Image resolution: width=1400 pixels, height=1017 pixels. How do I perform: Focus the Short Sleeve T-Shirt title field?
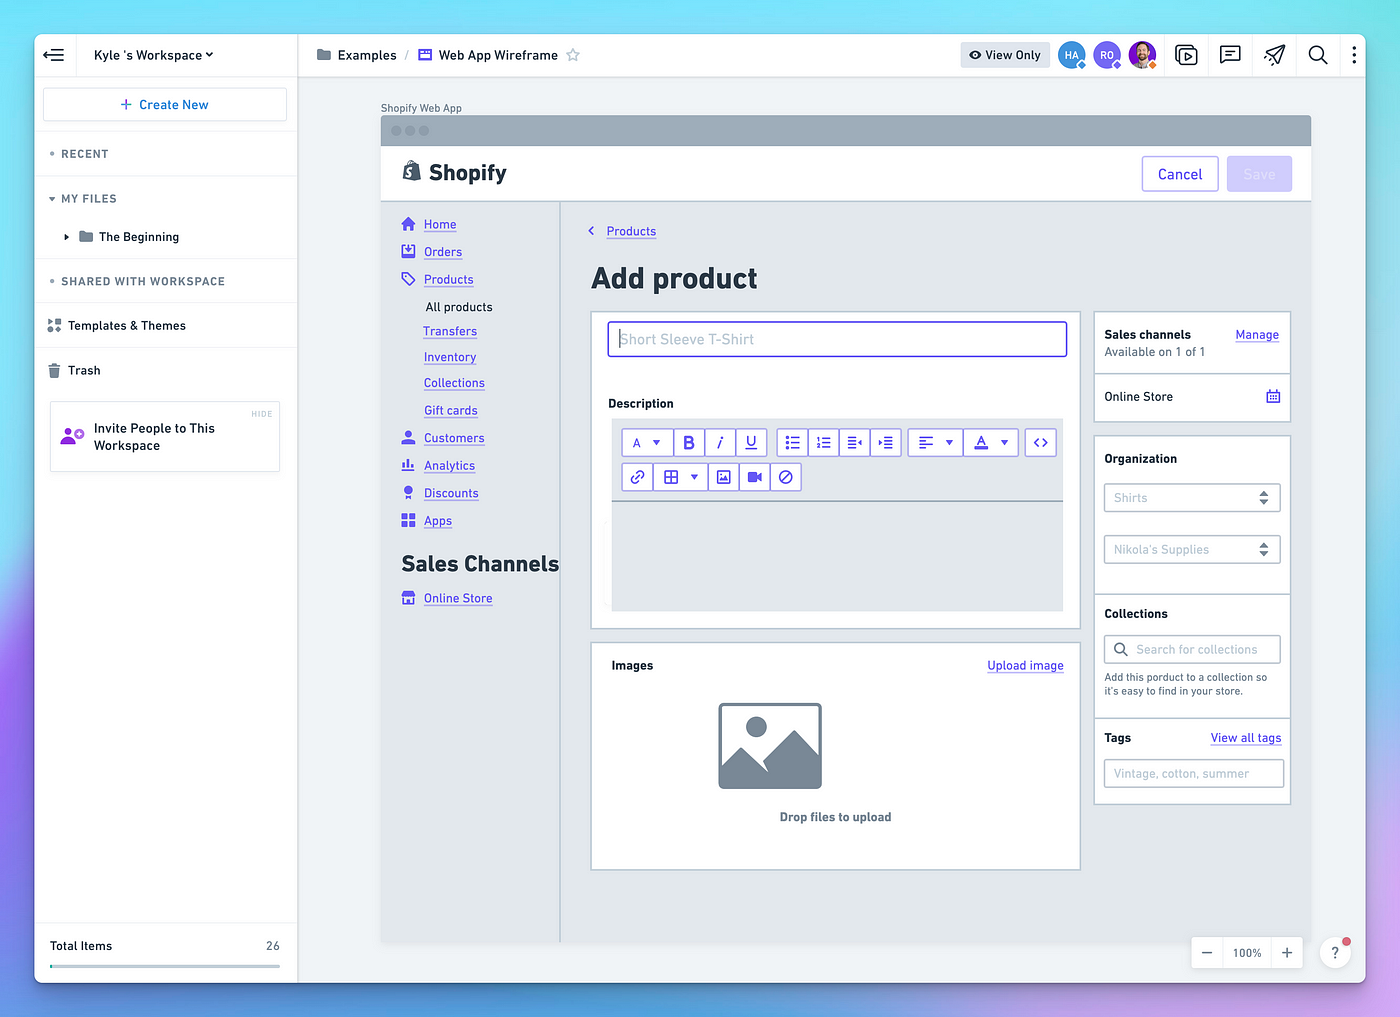(x=837, y=339)
